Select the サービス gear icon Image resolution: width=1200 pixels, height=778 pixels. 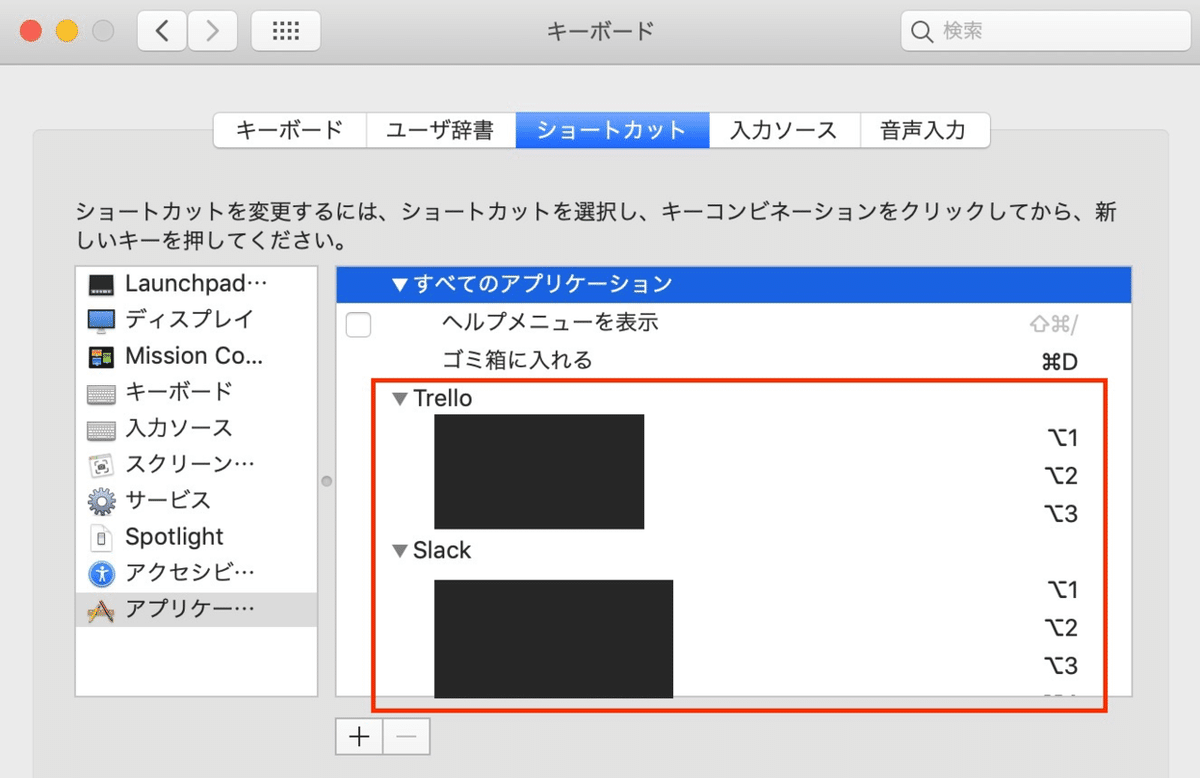click(101, 501)
